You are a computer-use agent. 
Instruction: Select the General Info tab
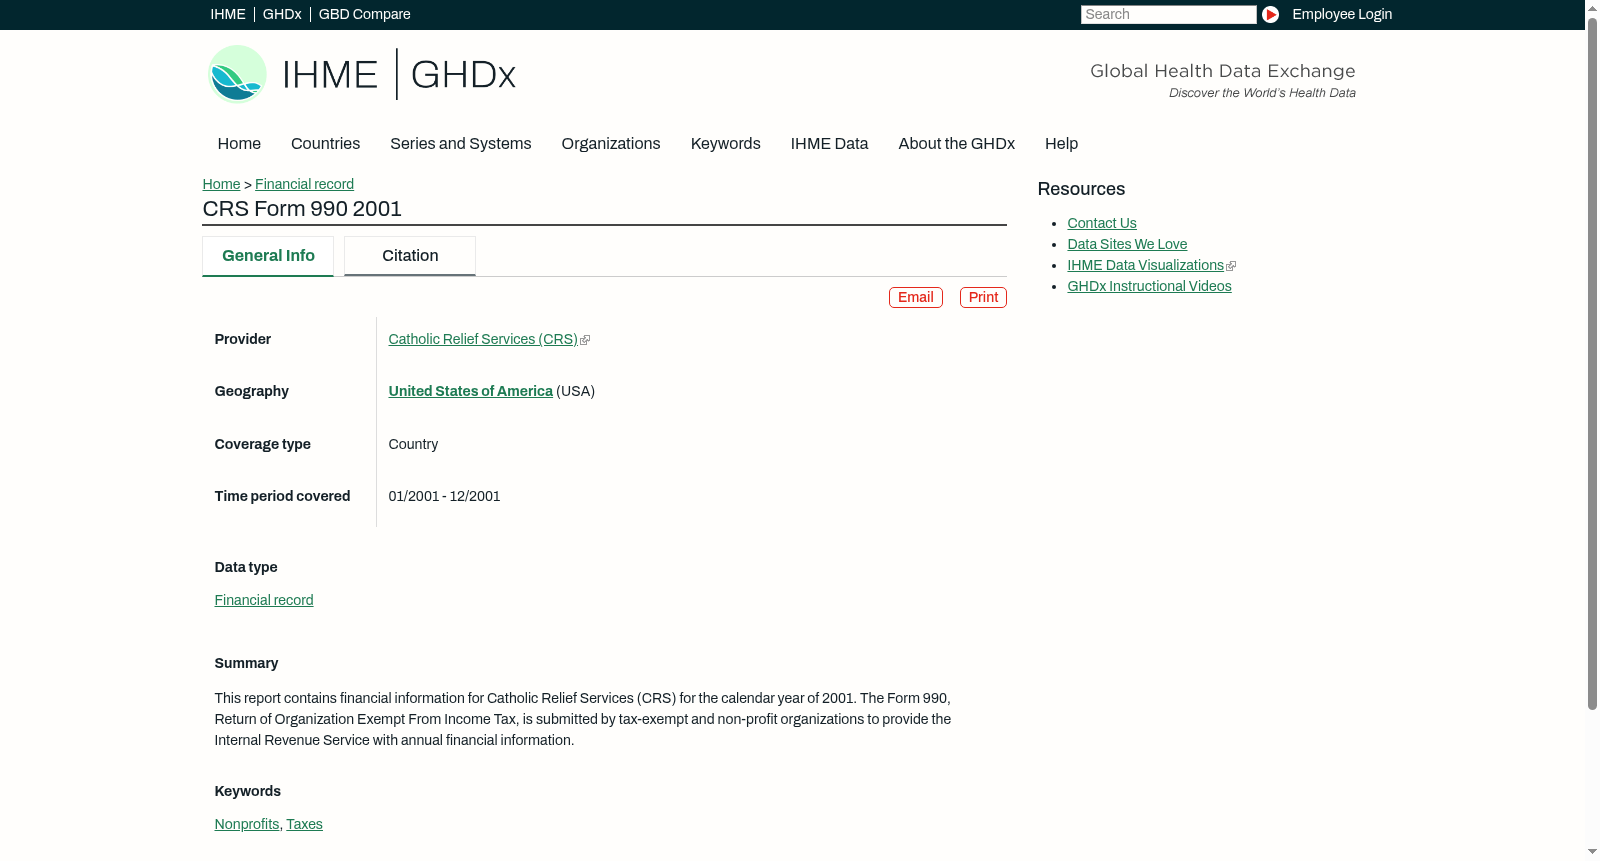point(268,256)
